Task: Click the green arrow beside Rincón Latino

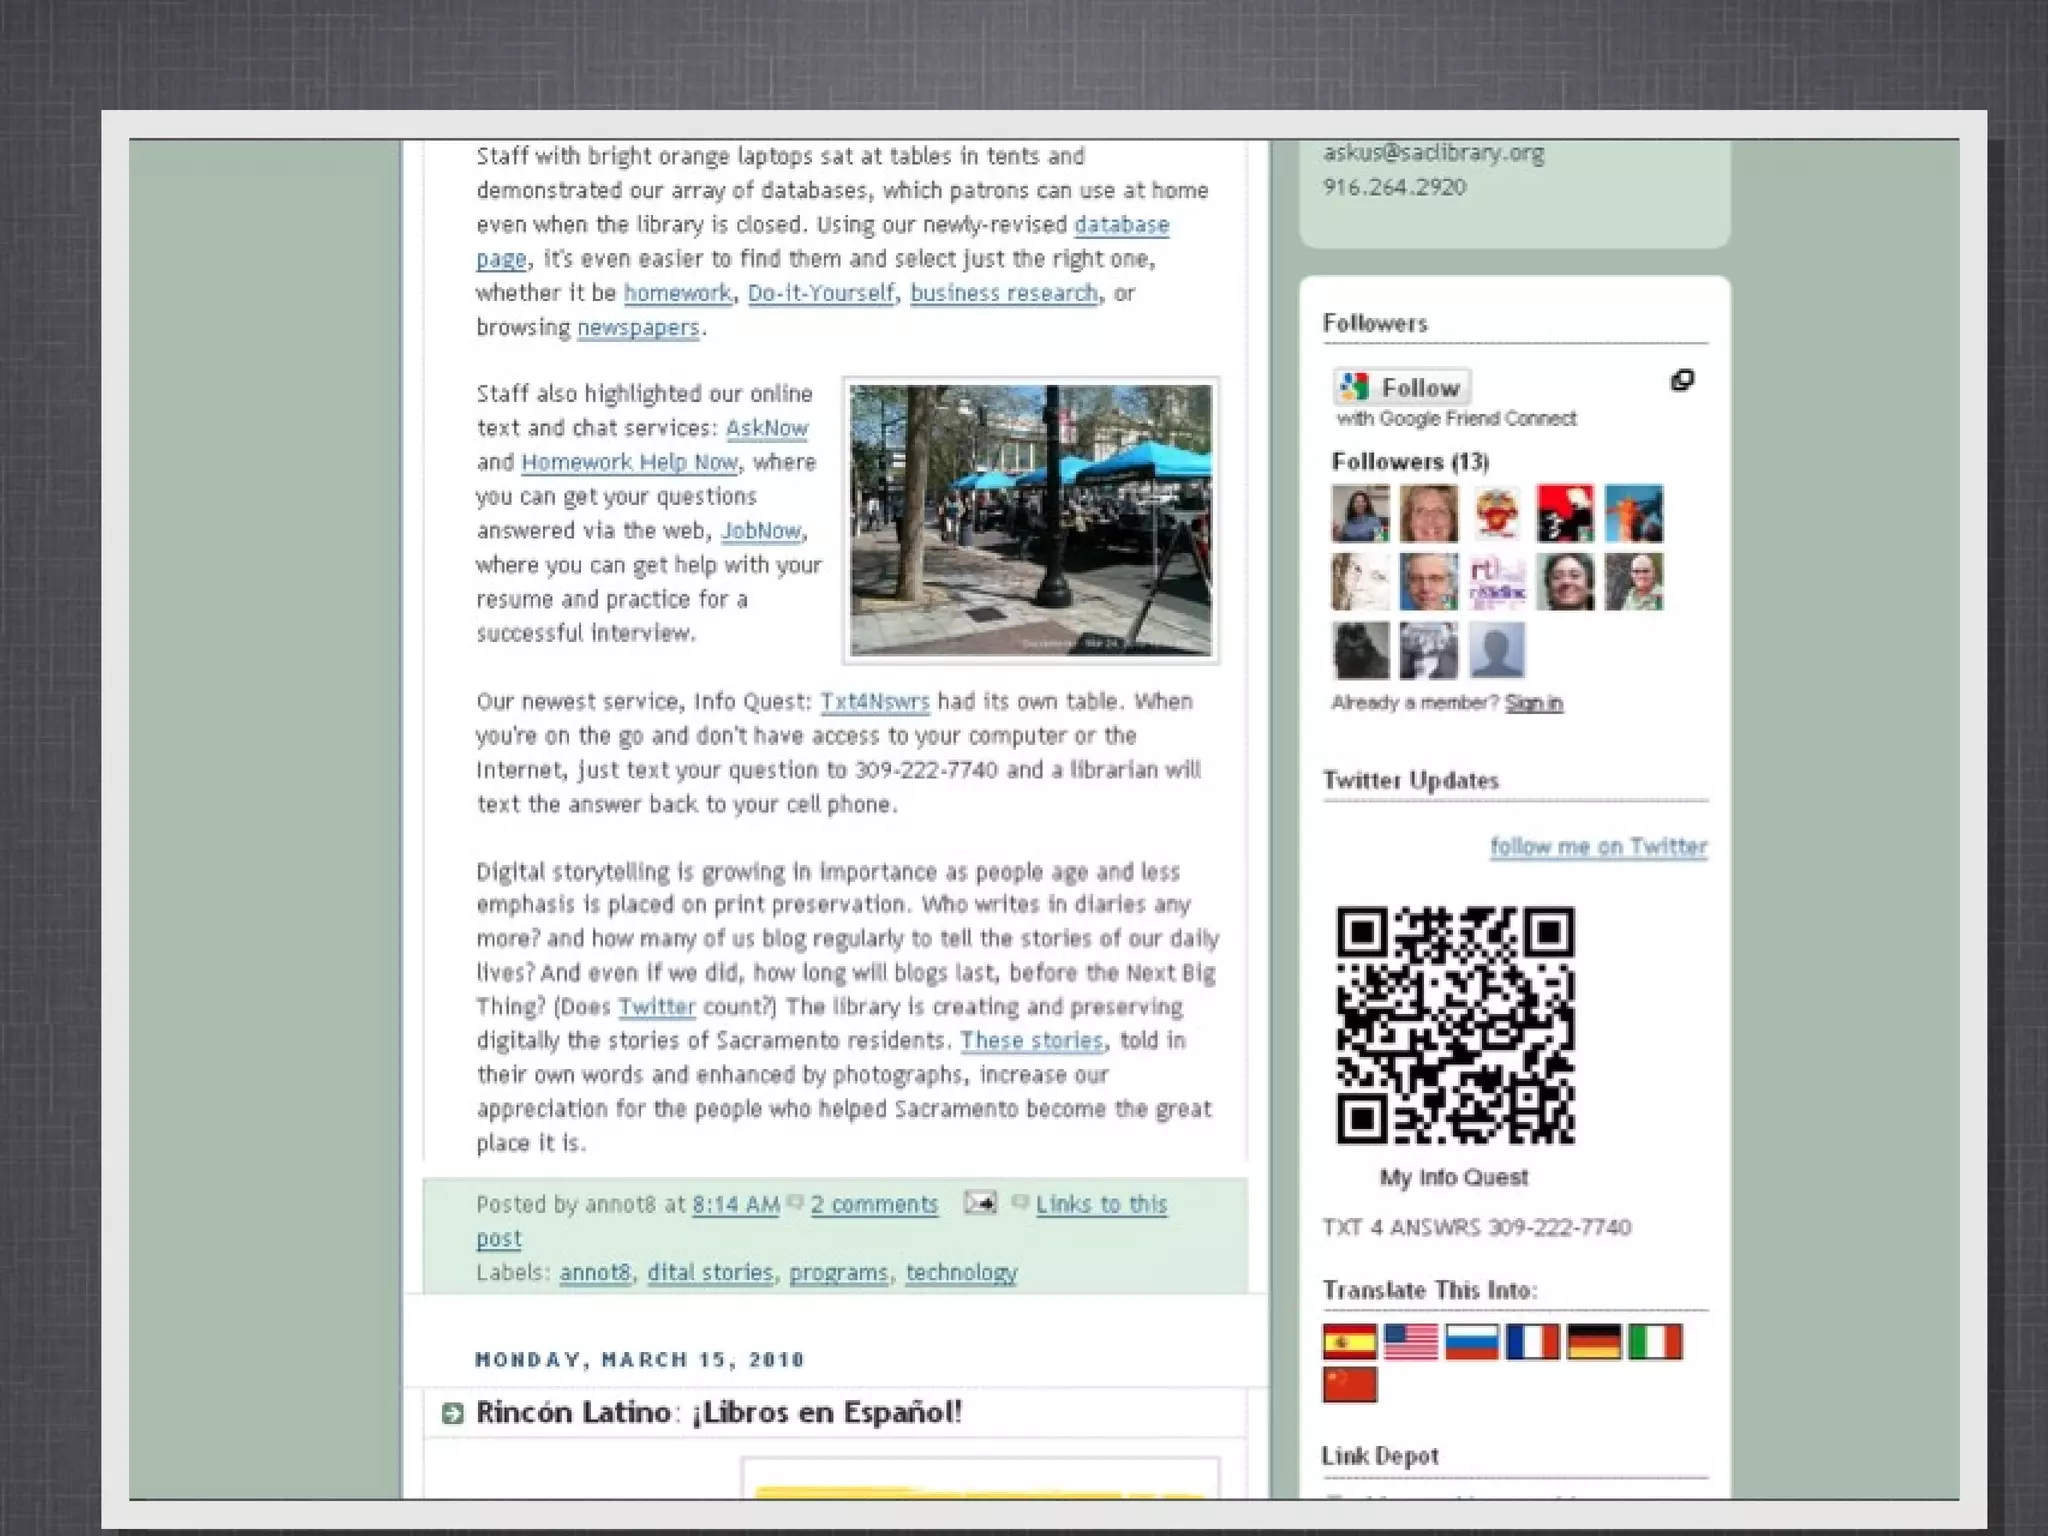Action: coord(453,1413)
